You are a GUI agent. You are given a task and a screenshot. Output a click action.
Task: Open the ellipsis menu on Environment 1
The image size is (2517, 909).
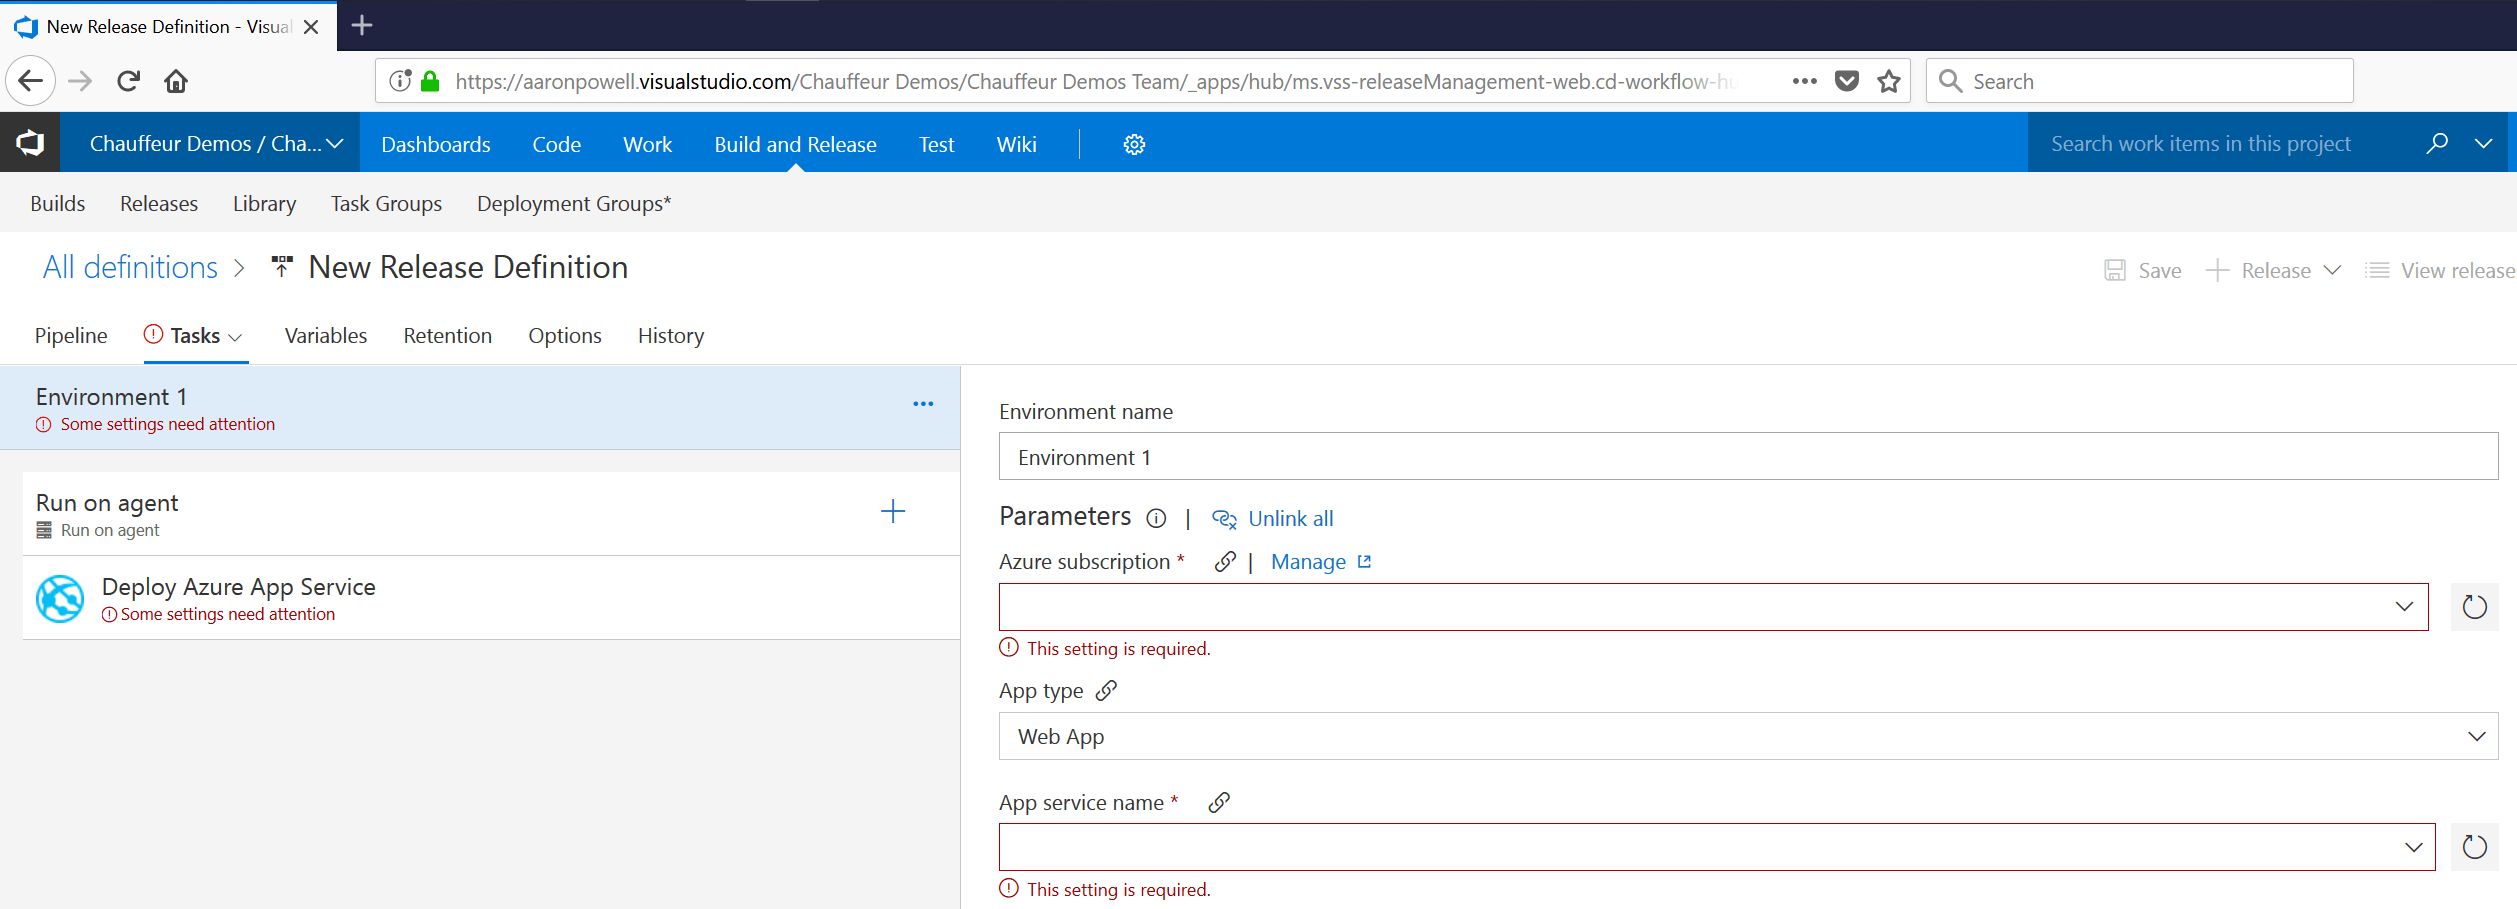pos(922,403)
